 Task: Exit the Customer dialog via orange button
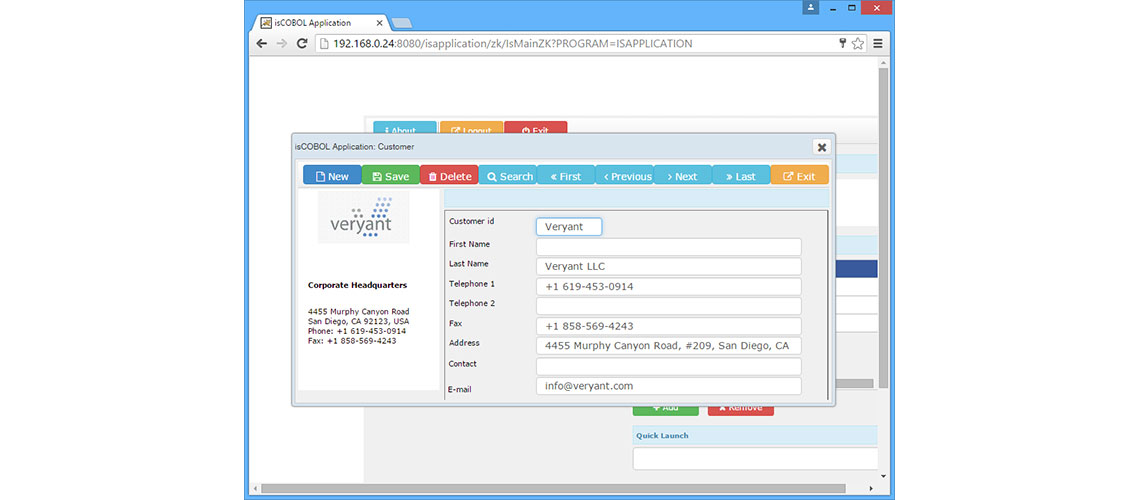point(800,176)
